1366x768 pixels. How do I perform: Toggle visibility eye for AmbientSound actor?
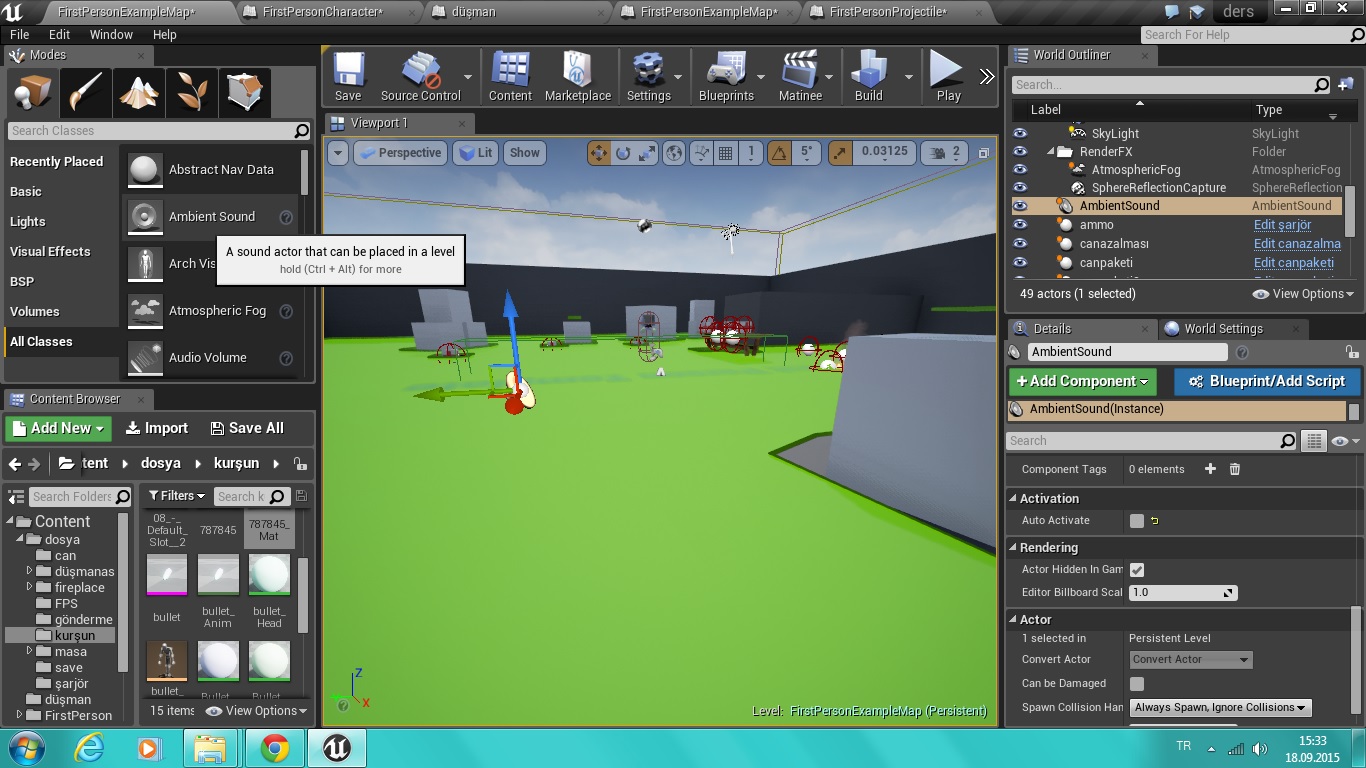pos(1020,206)
